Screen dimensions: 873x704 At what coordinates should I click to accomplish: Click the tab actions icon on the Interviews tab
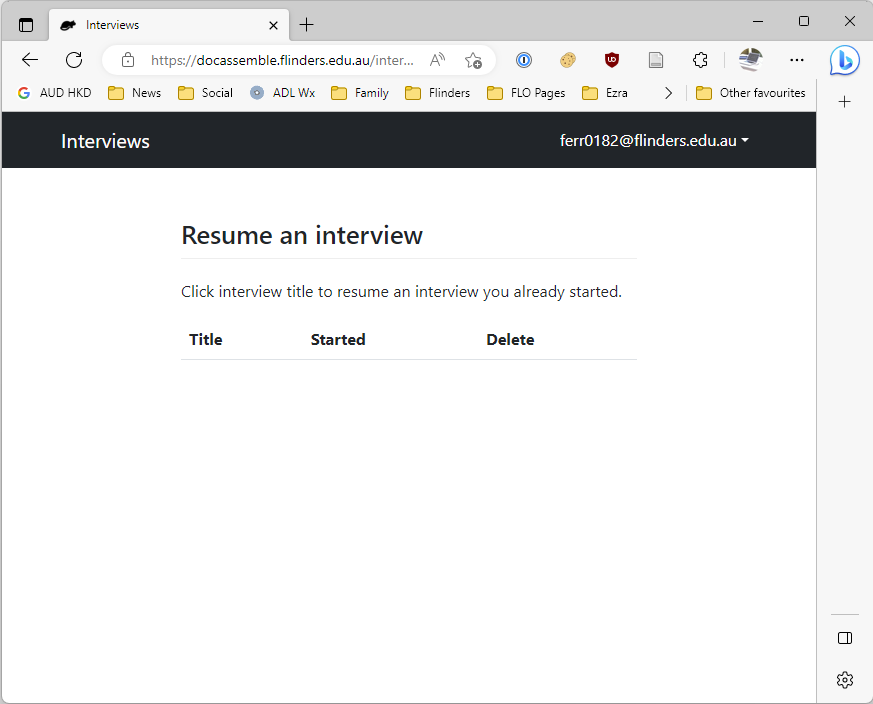pyautogui.click(x=68, y=24)
